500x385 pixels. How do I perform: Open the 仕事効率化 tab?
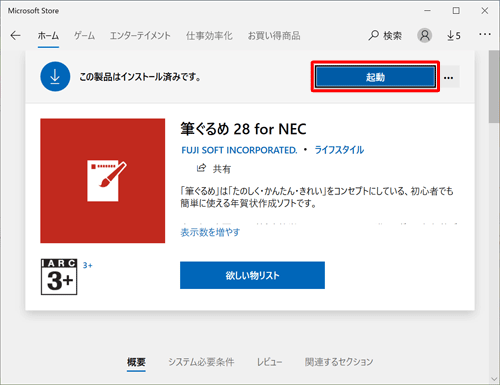click(209, 36)
